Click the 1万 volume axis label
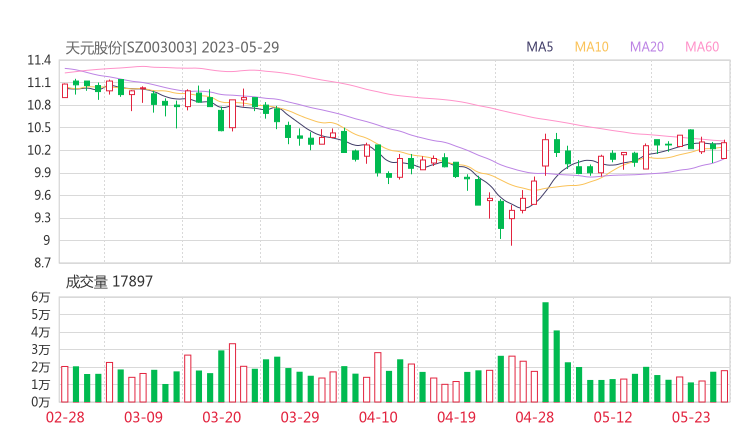Viewport: 740px width, 440px height. [x=41, y=385]
